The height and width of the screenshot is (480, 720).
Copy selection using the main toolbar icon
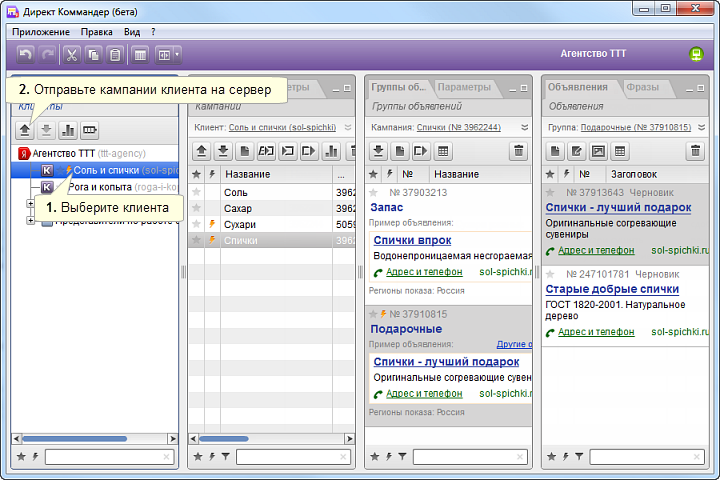click(94, 55)
